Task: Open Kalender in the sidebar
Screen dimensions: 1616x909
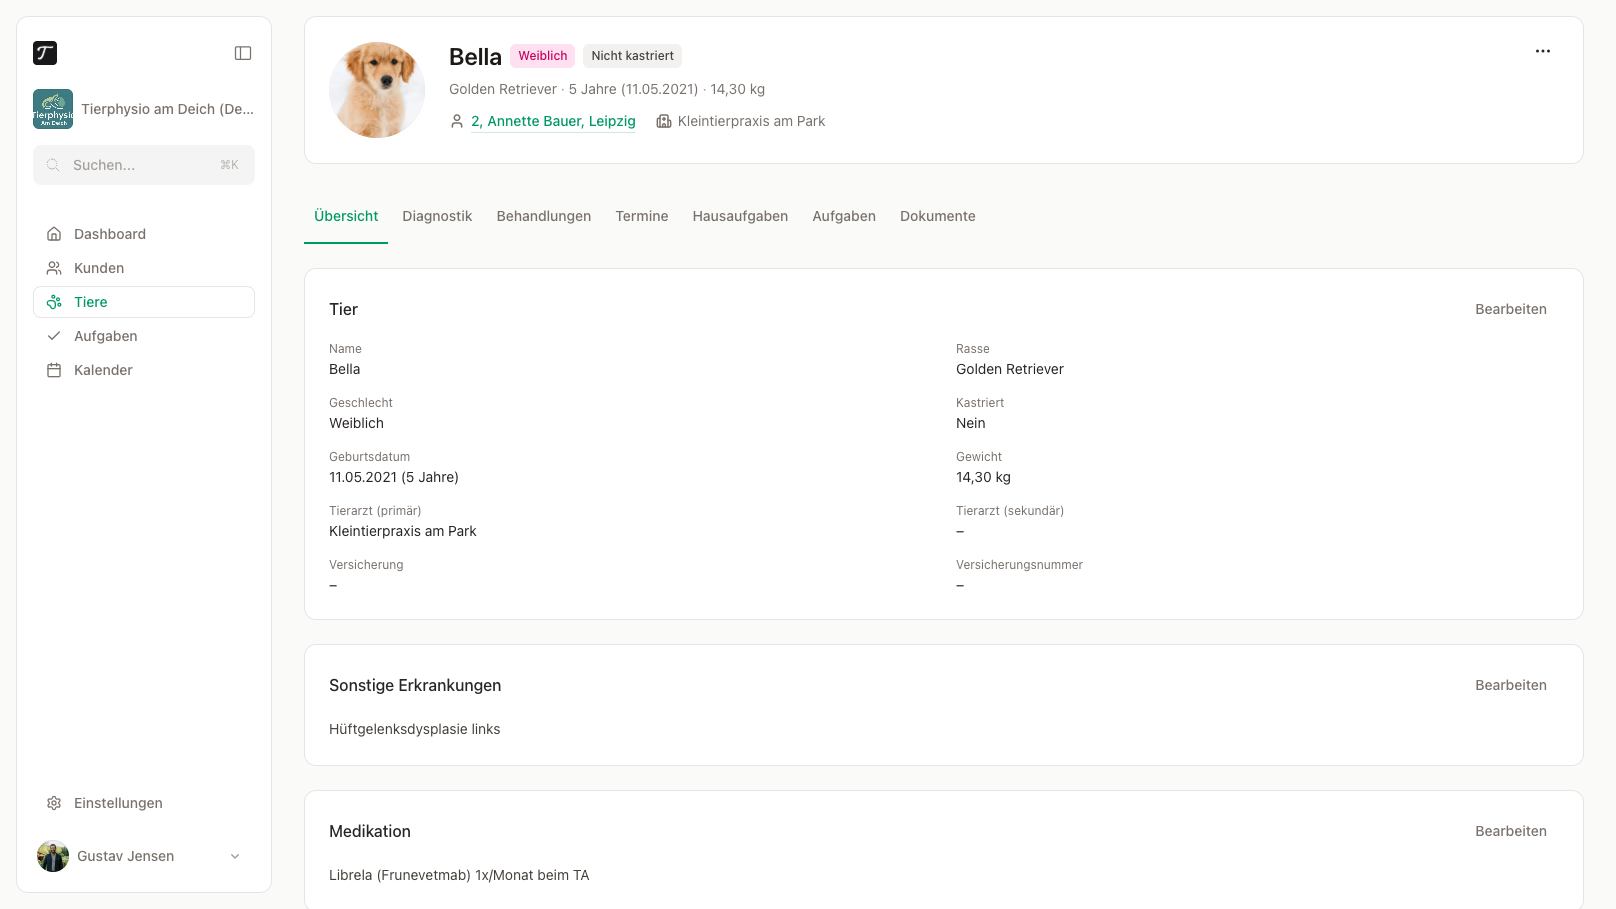Action: coord(144,370)
